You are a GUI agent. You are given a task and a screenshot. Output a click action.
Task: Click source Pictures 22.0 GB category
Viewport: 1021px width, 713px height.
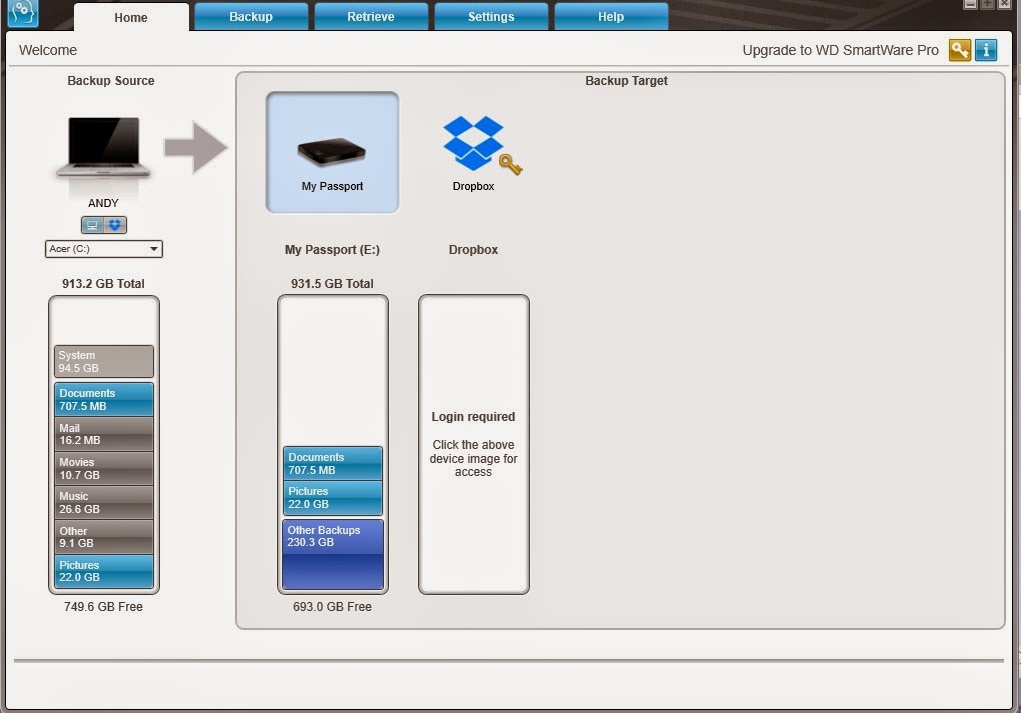click(x=104, y=571)
